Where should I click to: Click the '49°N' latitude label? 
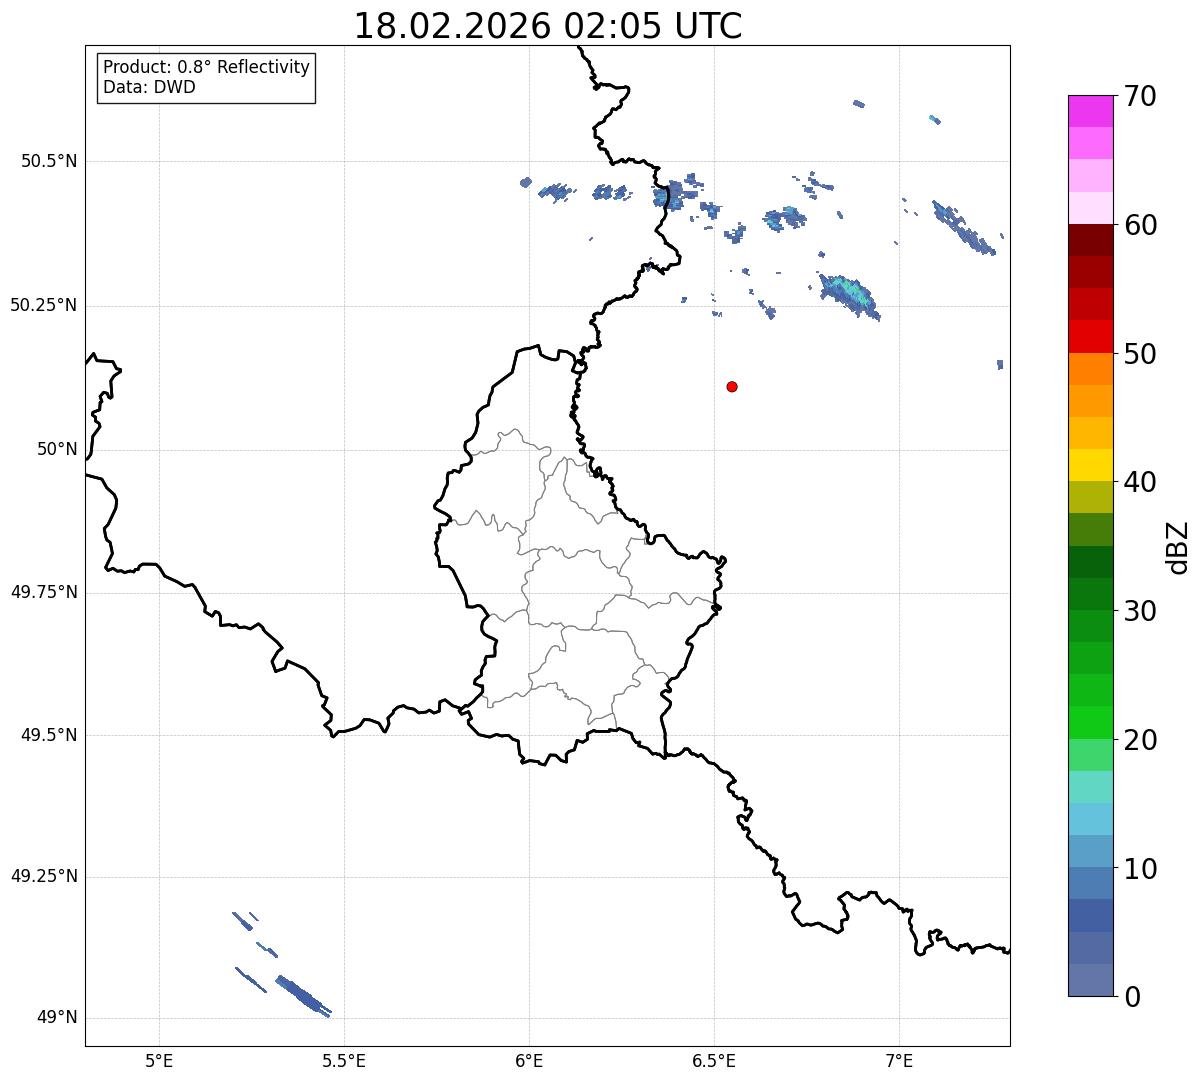(57, 1017)
